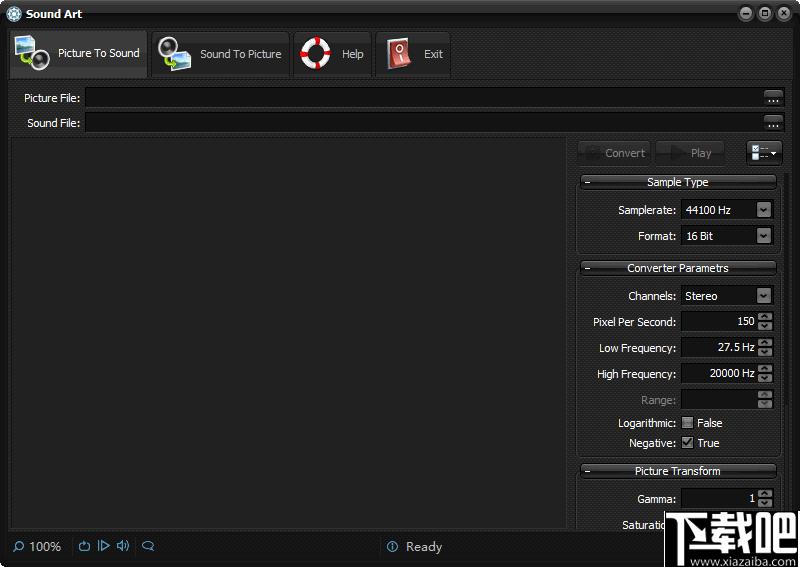Browse for Sound File with ellipsis button
The width and height of the screenshot is (800, 567).
773,122
